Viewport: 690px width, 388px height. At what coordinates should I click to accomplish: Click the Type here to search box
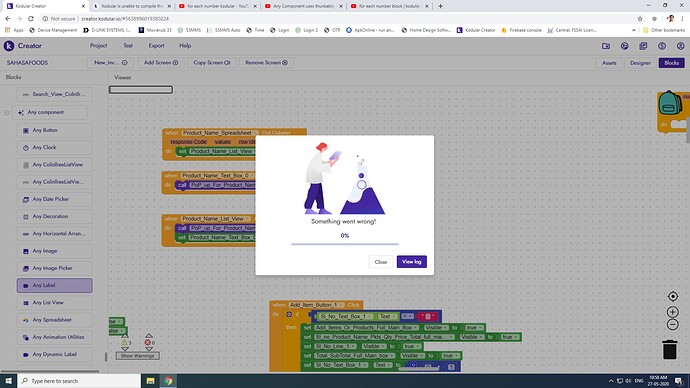79,381
